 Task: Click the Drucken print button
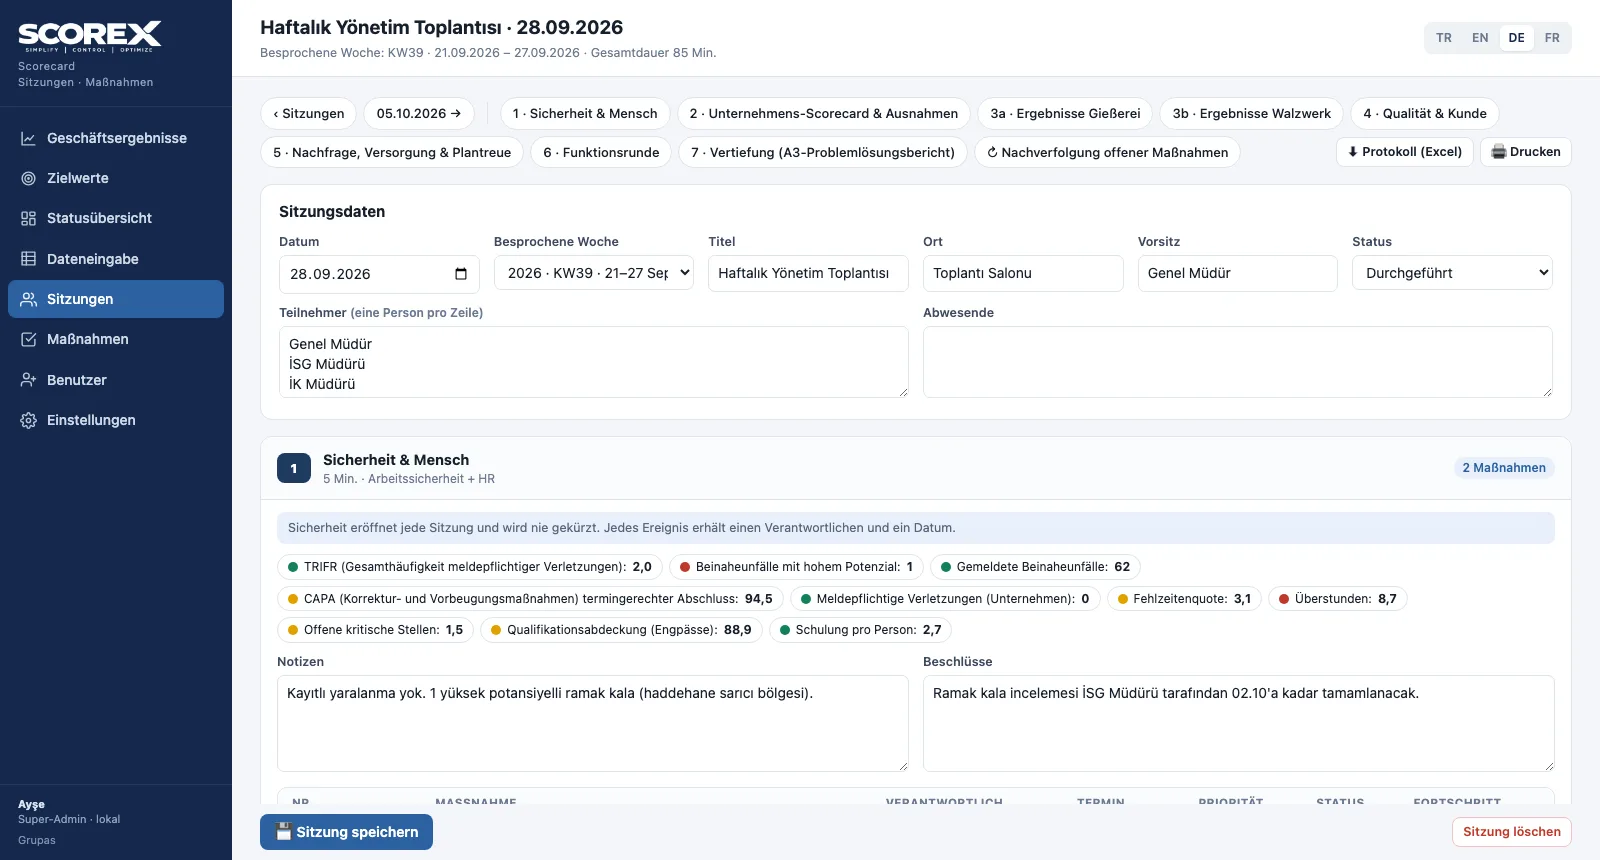pyautogui.click(x=1526, y=152)
